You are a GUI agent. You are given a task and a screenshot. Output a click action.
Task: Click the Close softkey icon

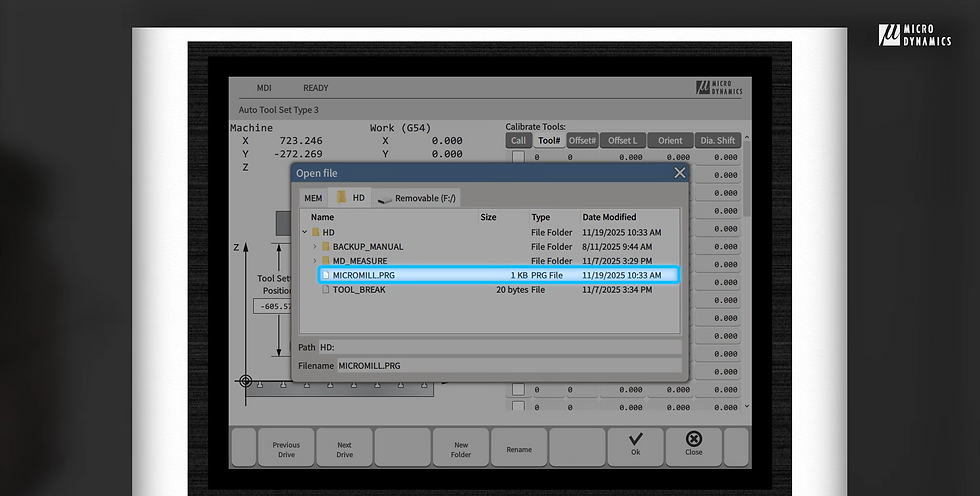click(694, 439)
